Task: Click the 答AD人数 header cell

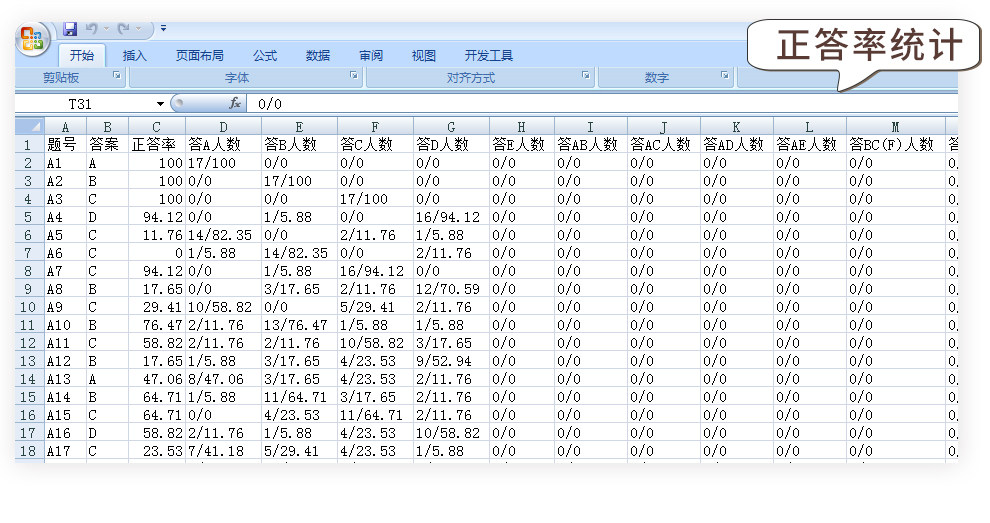Action: [x=736, y=145]
